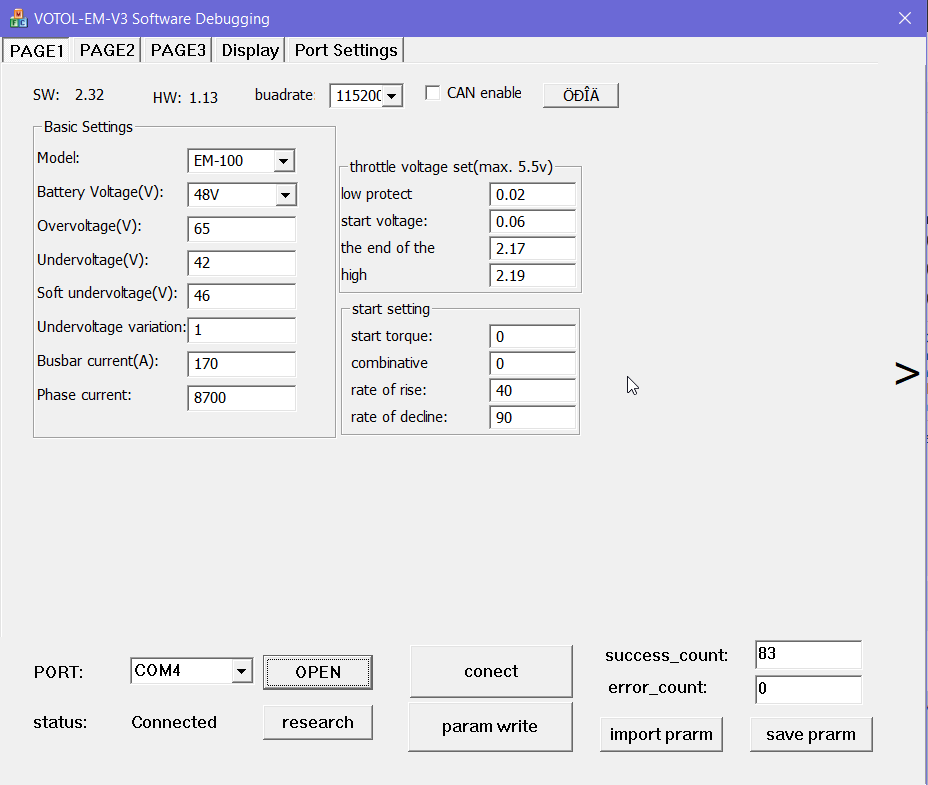Viewport: 928px width, 785px height.
Task: Select the Phase current input field
Action: [x=241, y=398]
